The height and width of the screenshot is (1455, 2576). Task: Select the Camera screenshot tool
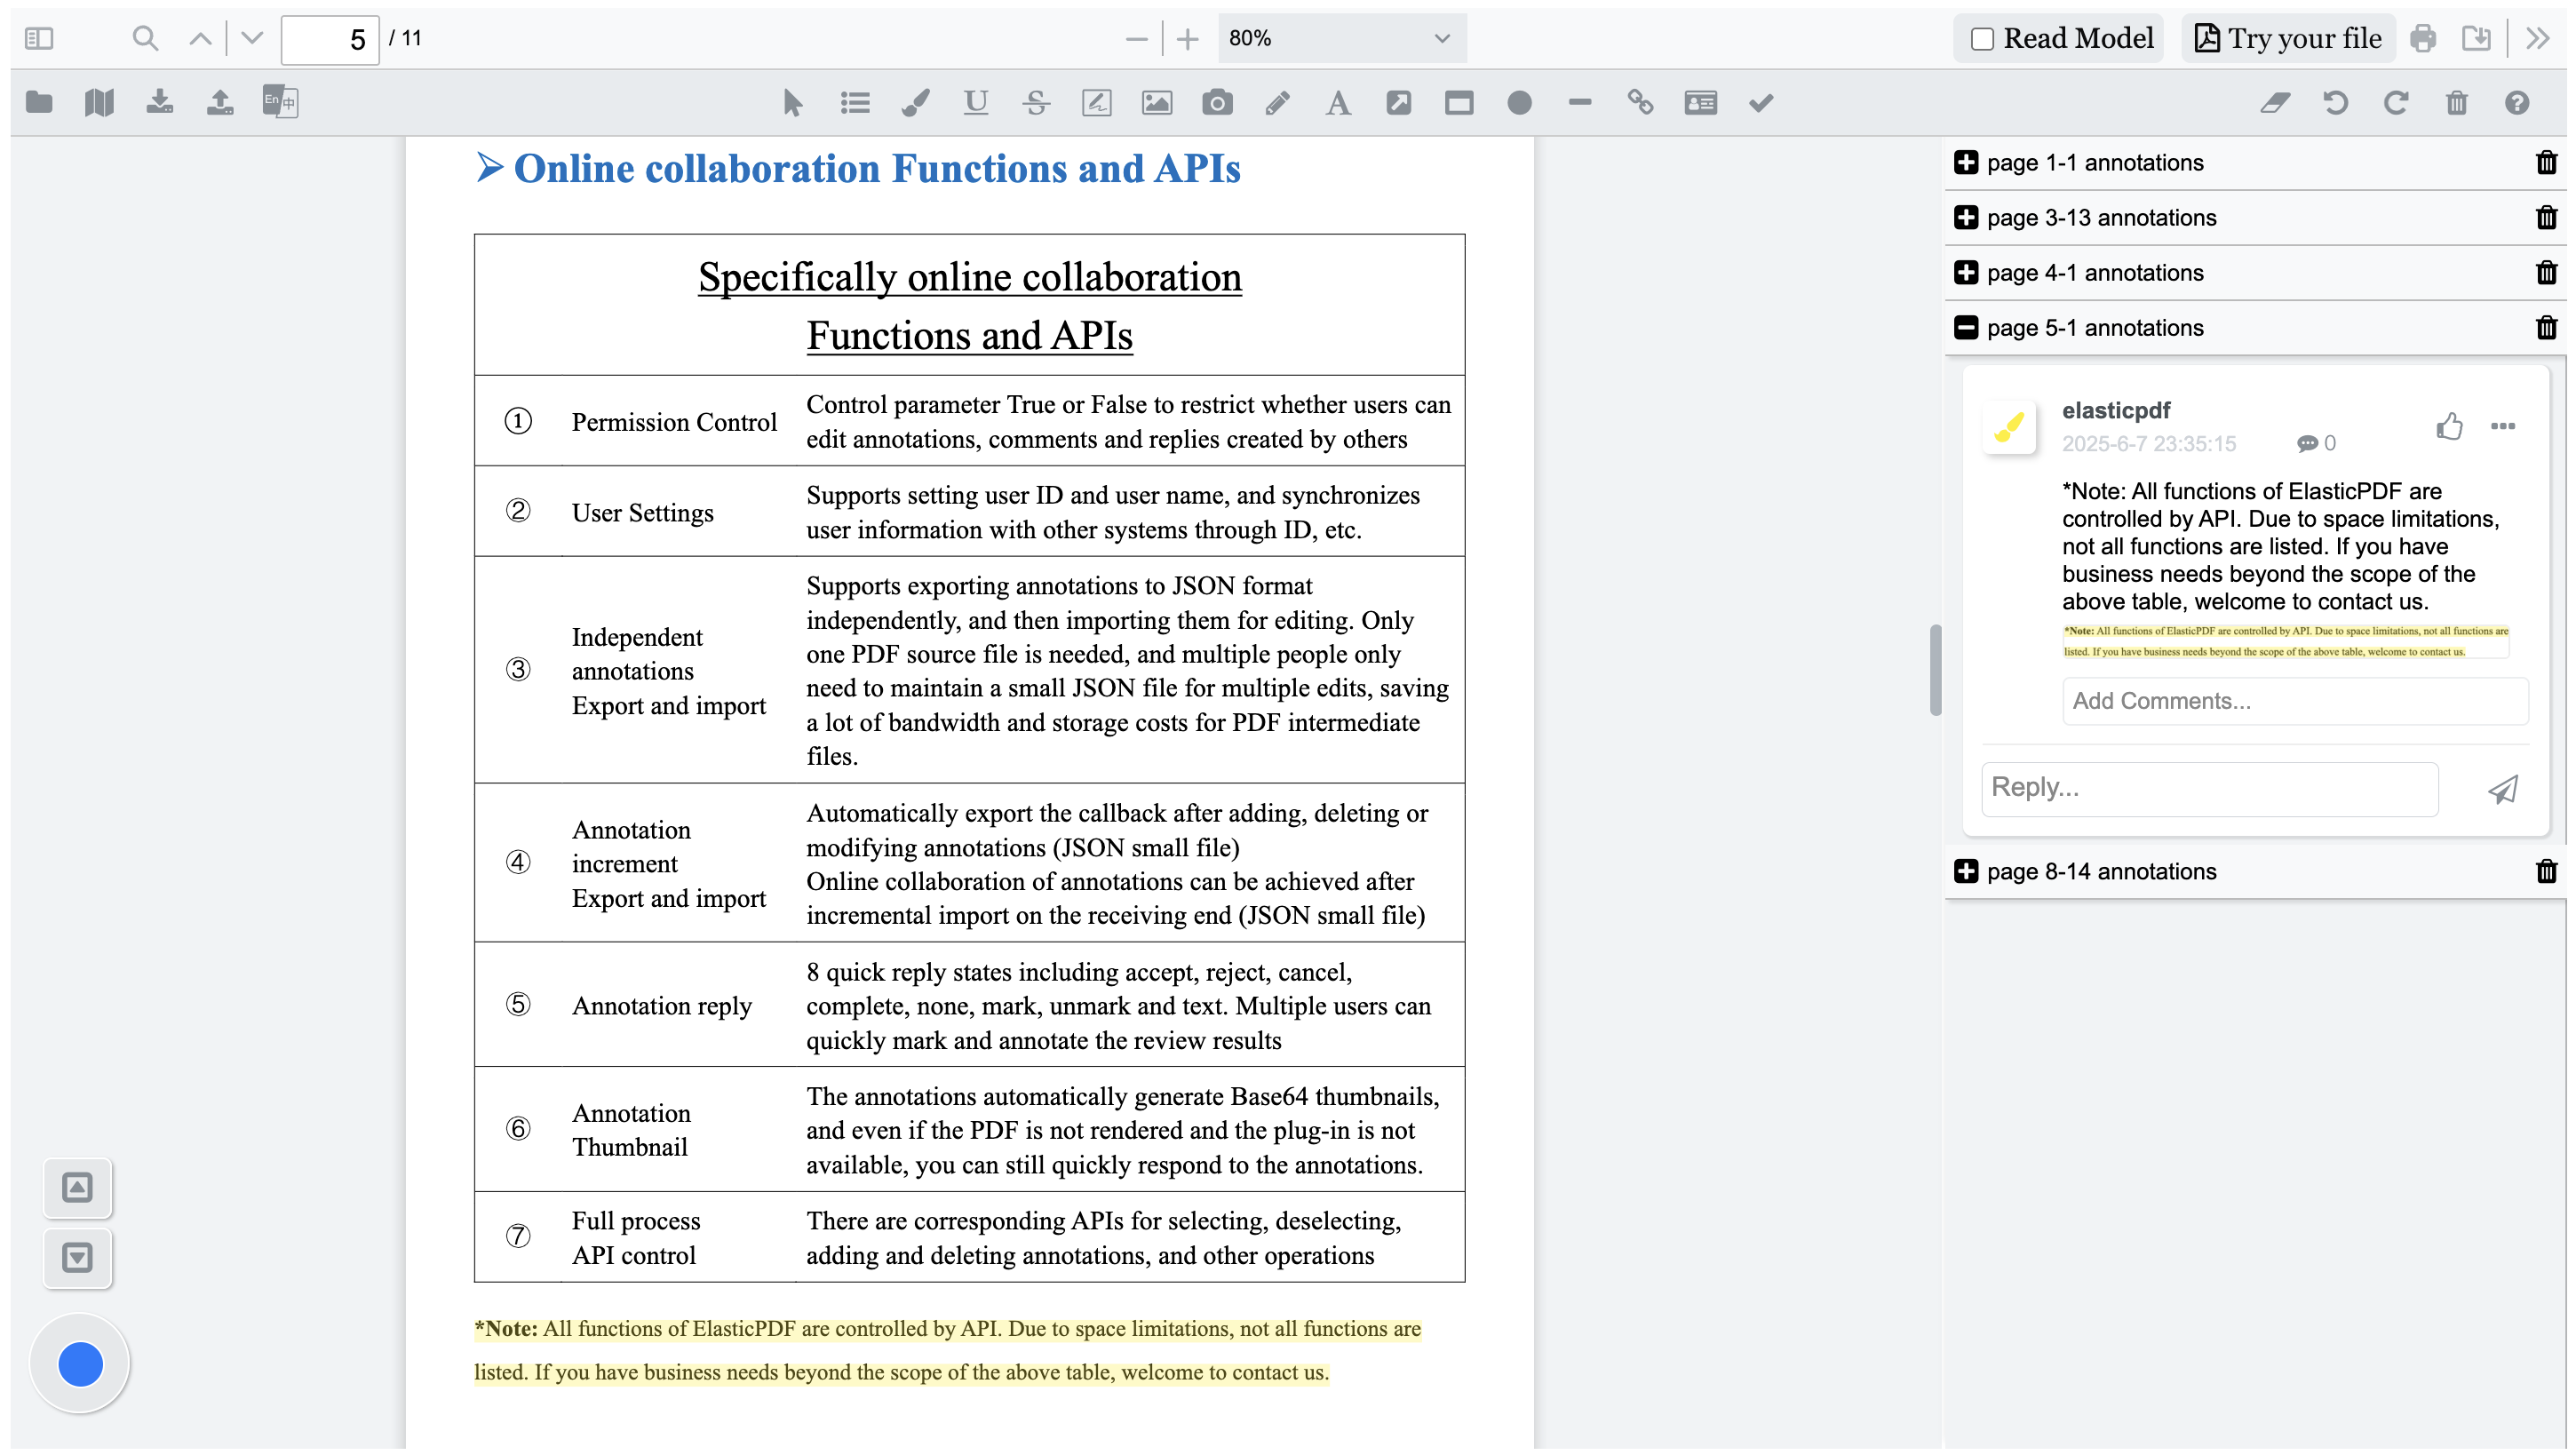point(1217,102)
